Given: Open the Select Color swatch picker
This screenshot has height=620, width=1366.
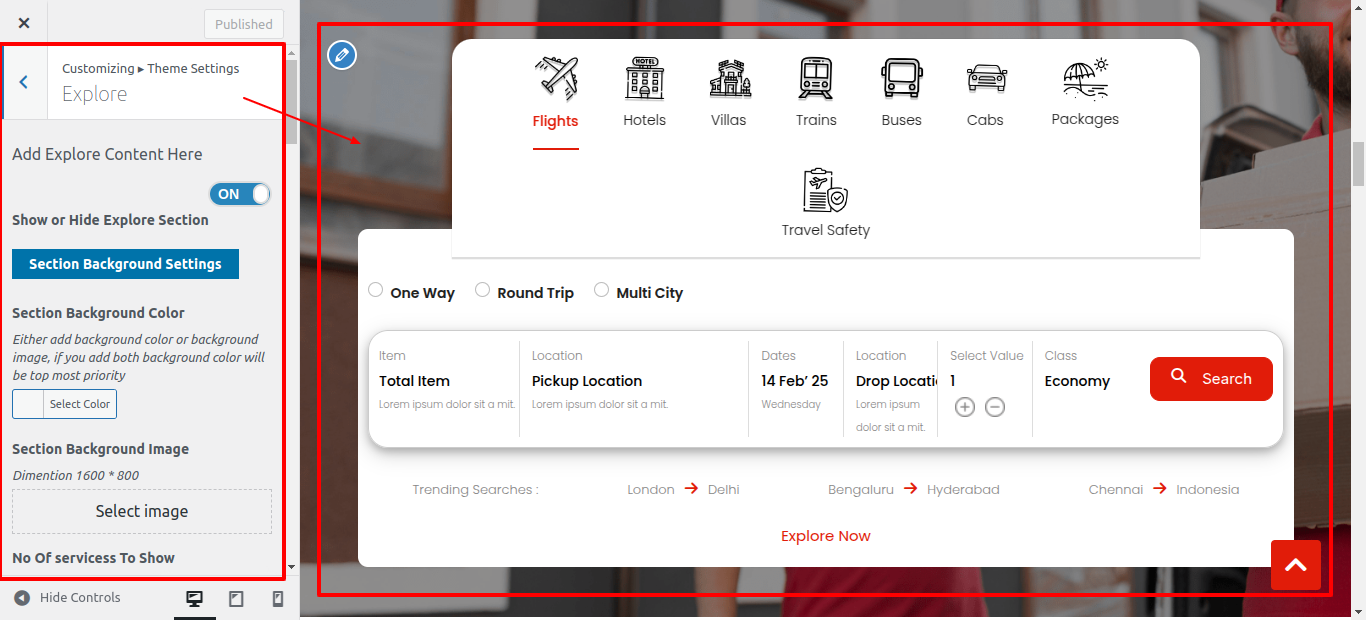Looking at the screenshot, I should click(x=65, y=404).
